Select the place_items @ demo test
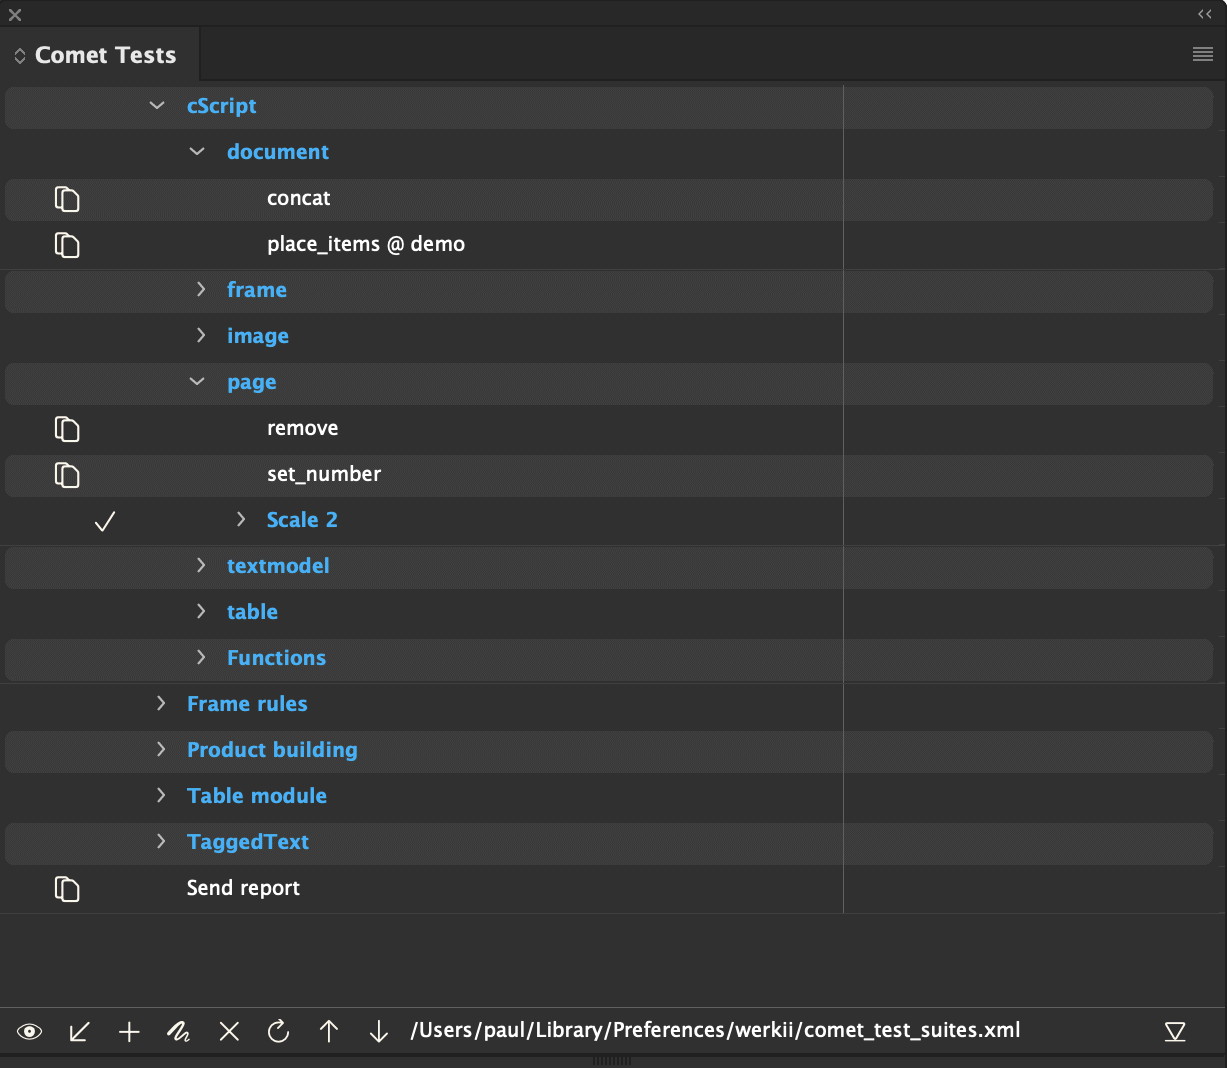This screenshot has height=1068, width=1227. 609,245
